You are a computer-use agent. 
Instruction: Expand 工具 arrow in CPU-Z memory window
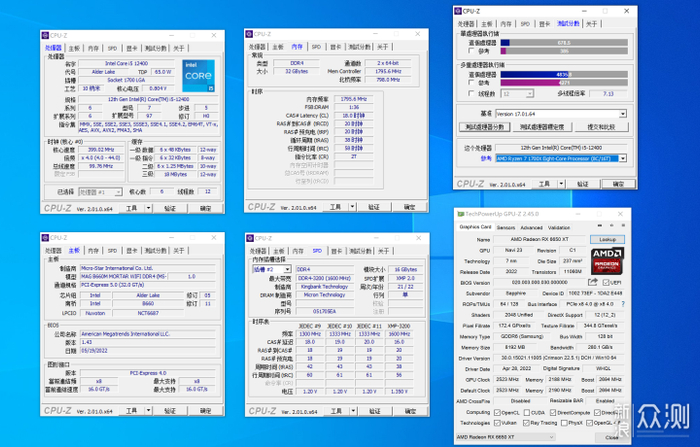tap(352, 207)
